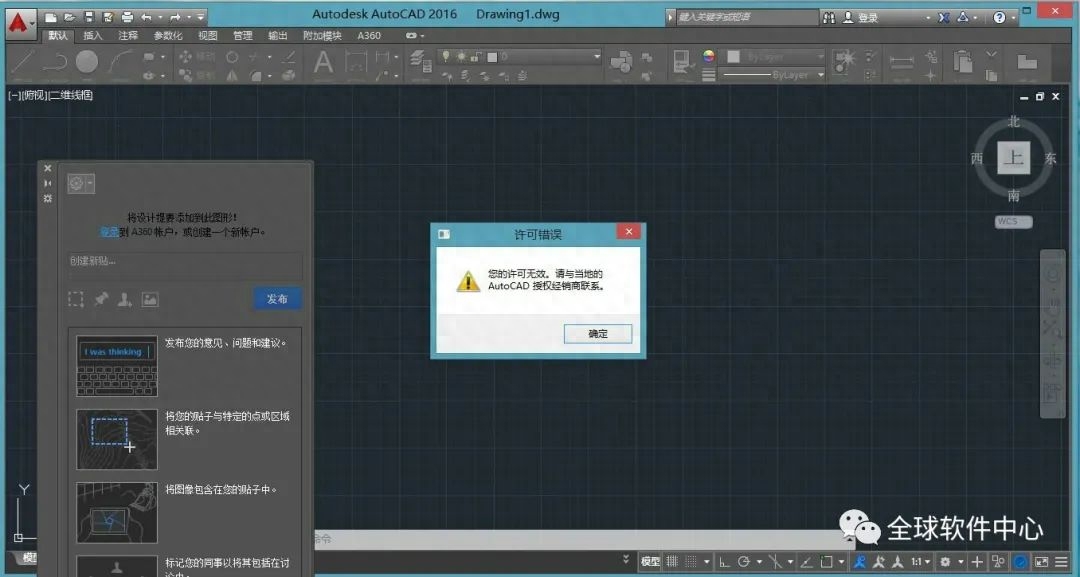Screen dimensions: 1080x577
Task: Click 确定 in the license error dialog
Action: coord(598,334)
